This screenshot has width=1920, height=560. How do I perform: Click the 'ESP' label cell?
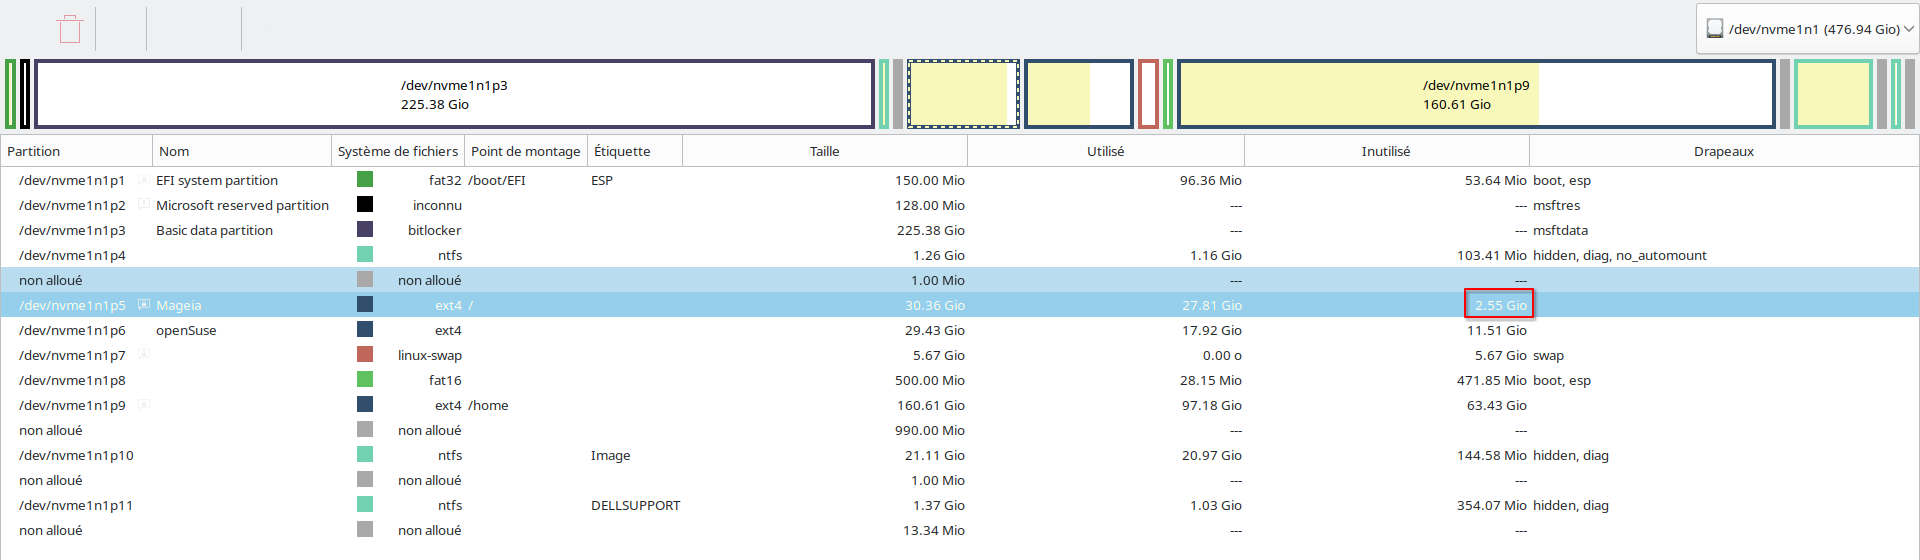(602, 180)
